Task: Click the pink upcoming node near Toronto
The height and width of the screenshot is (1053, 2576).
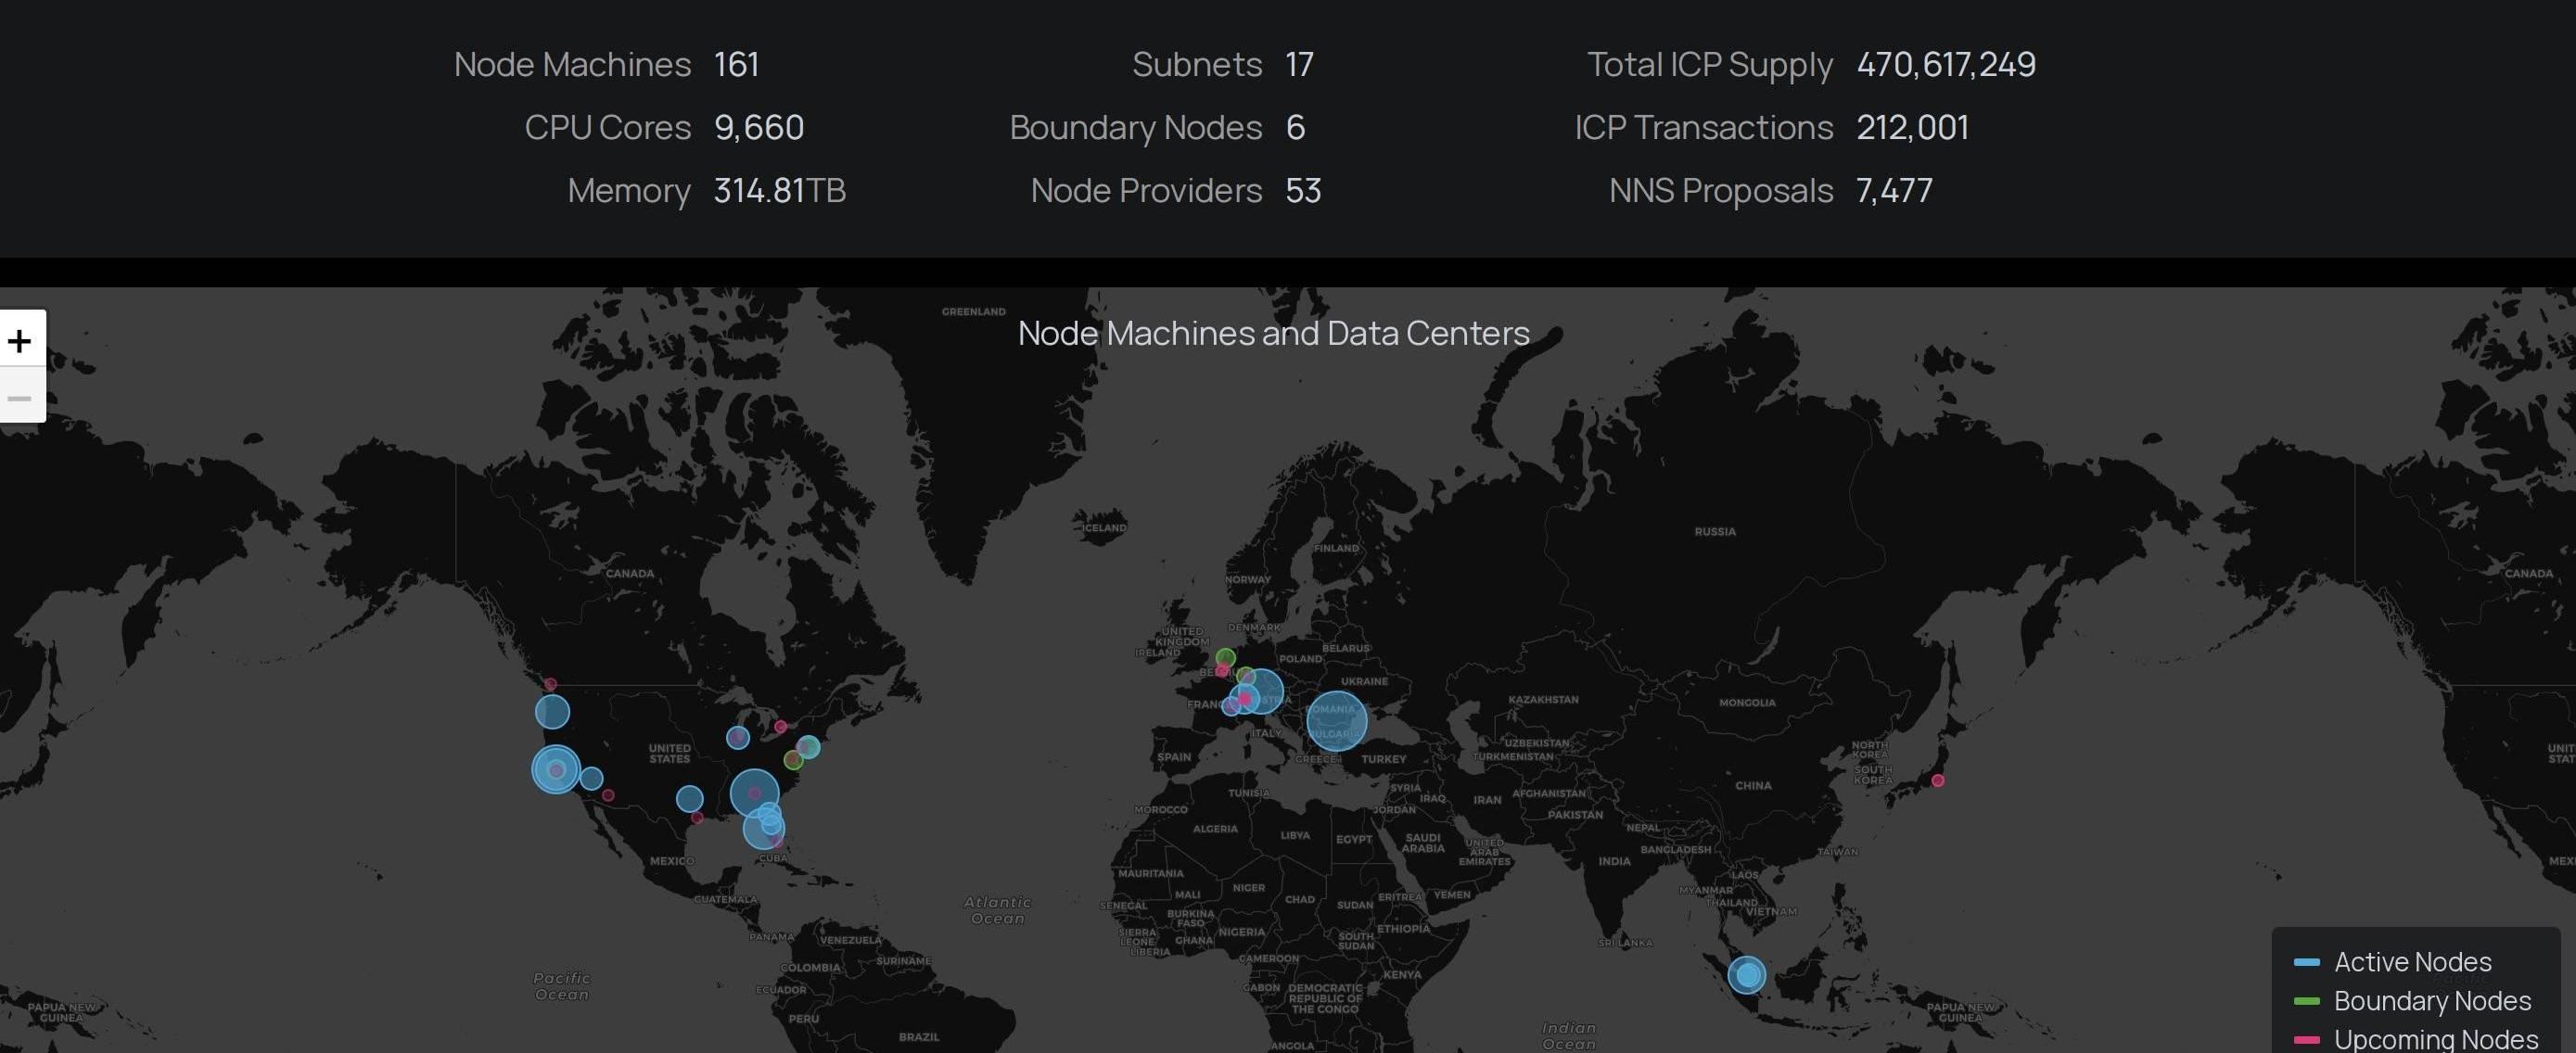Action: (x=781, y=727)
